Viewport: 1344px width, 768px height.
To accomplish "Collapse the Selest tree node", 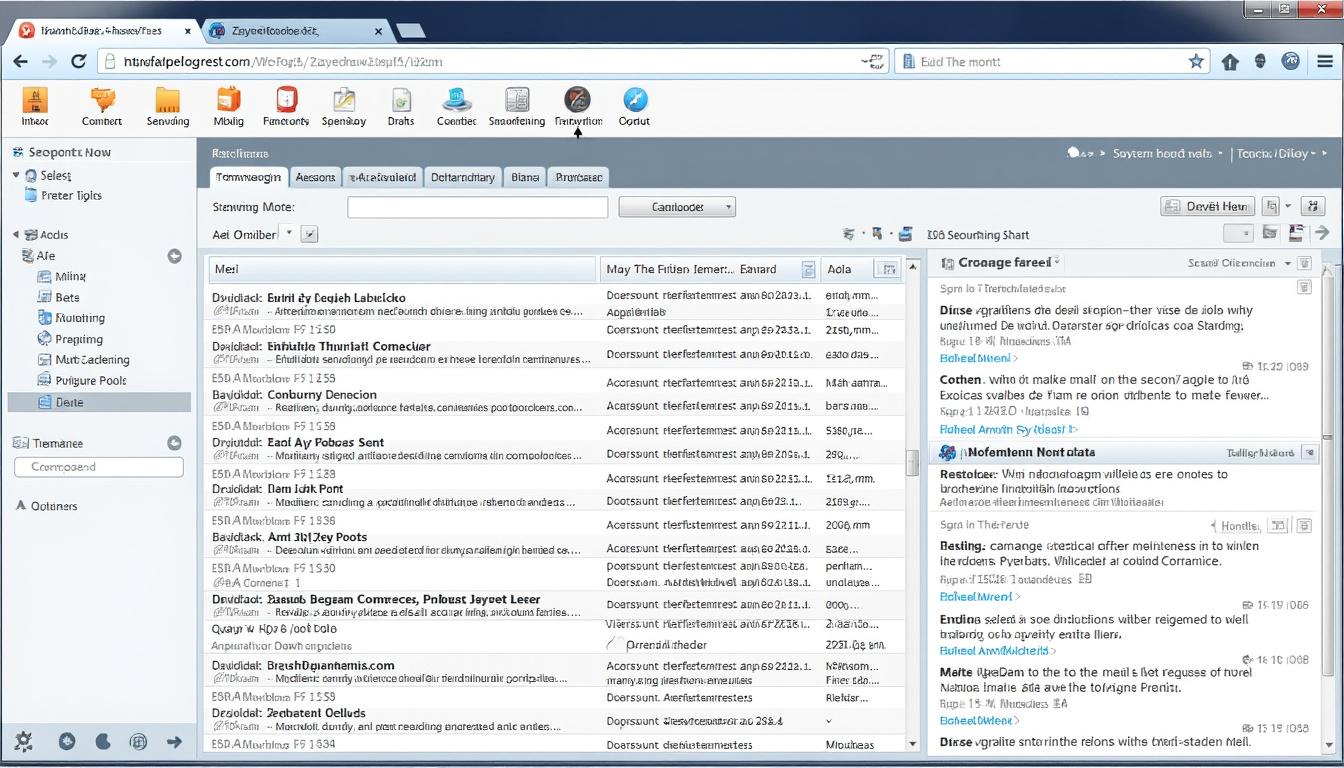I will pyautogui.click(x=17, y=176).
